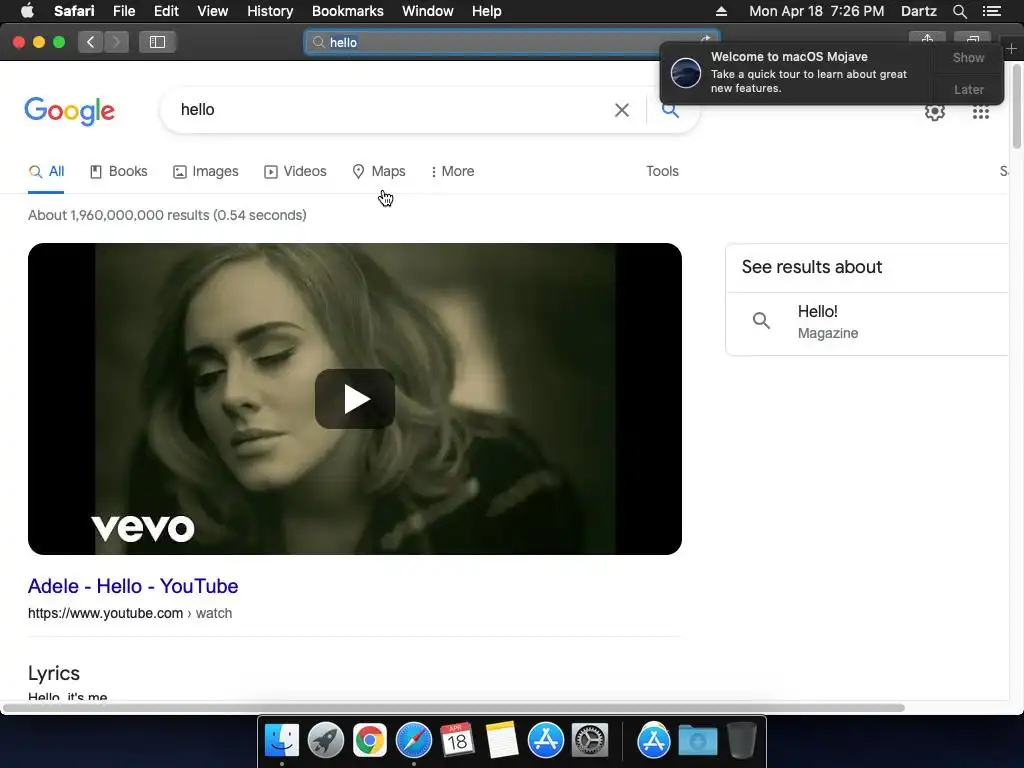Click the youtube.com watch URL text
This screenshot has height=768, width=1024.
130,613
